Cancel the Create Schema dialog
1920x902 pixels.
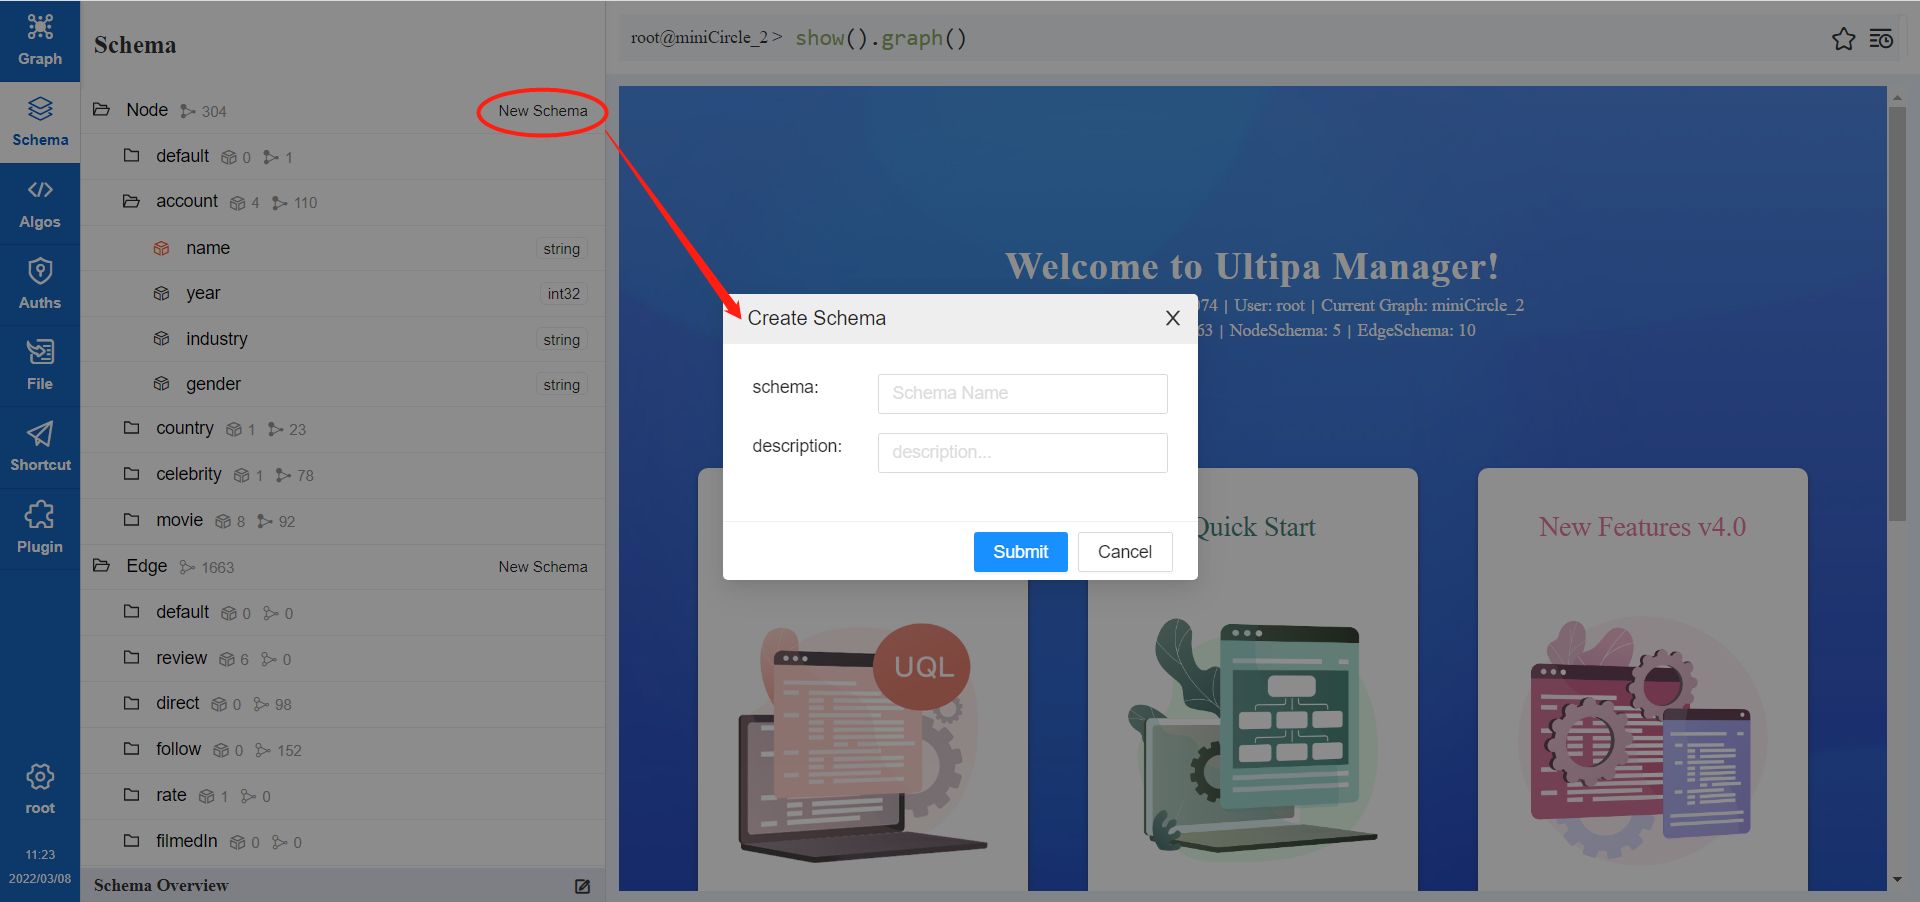1125,552
